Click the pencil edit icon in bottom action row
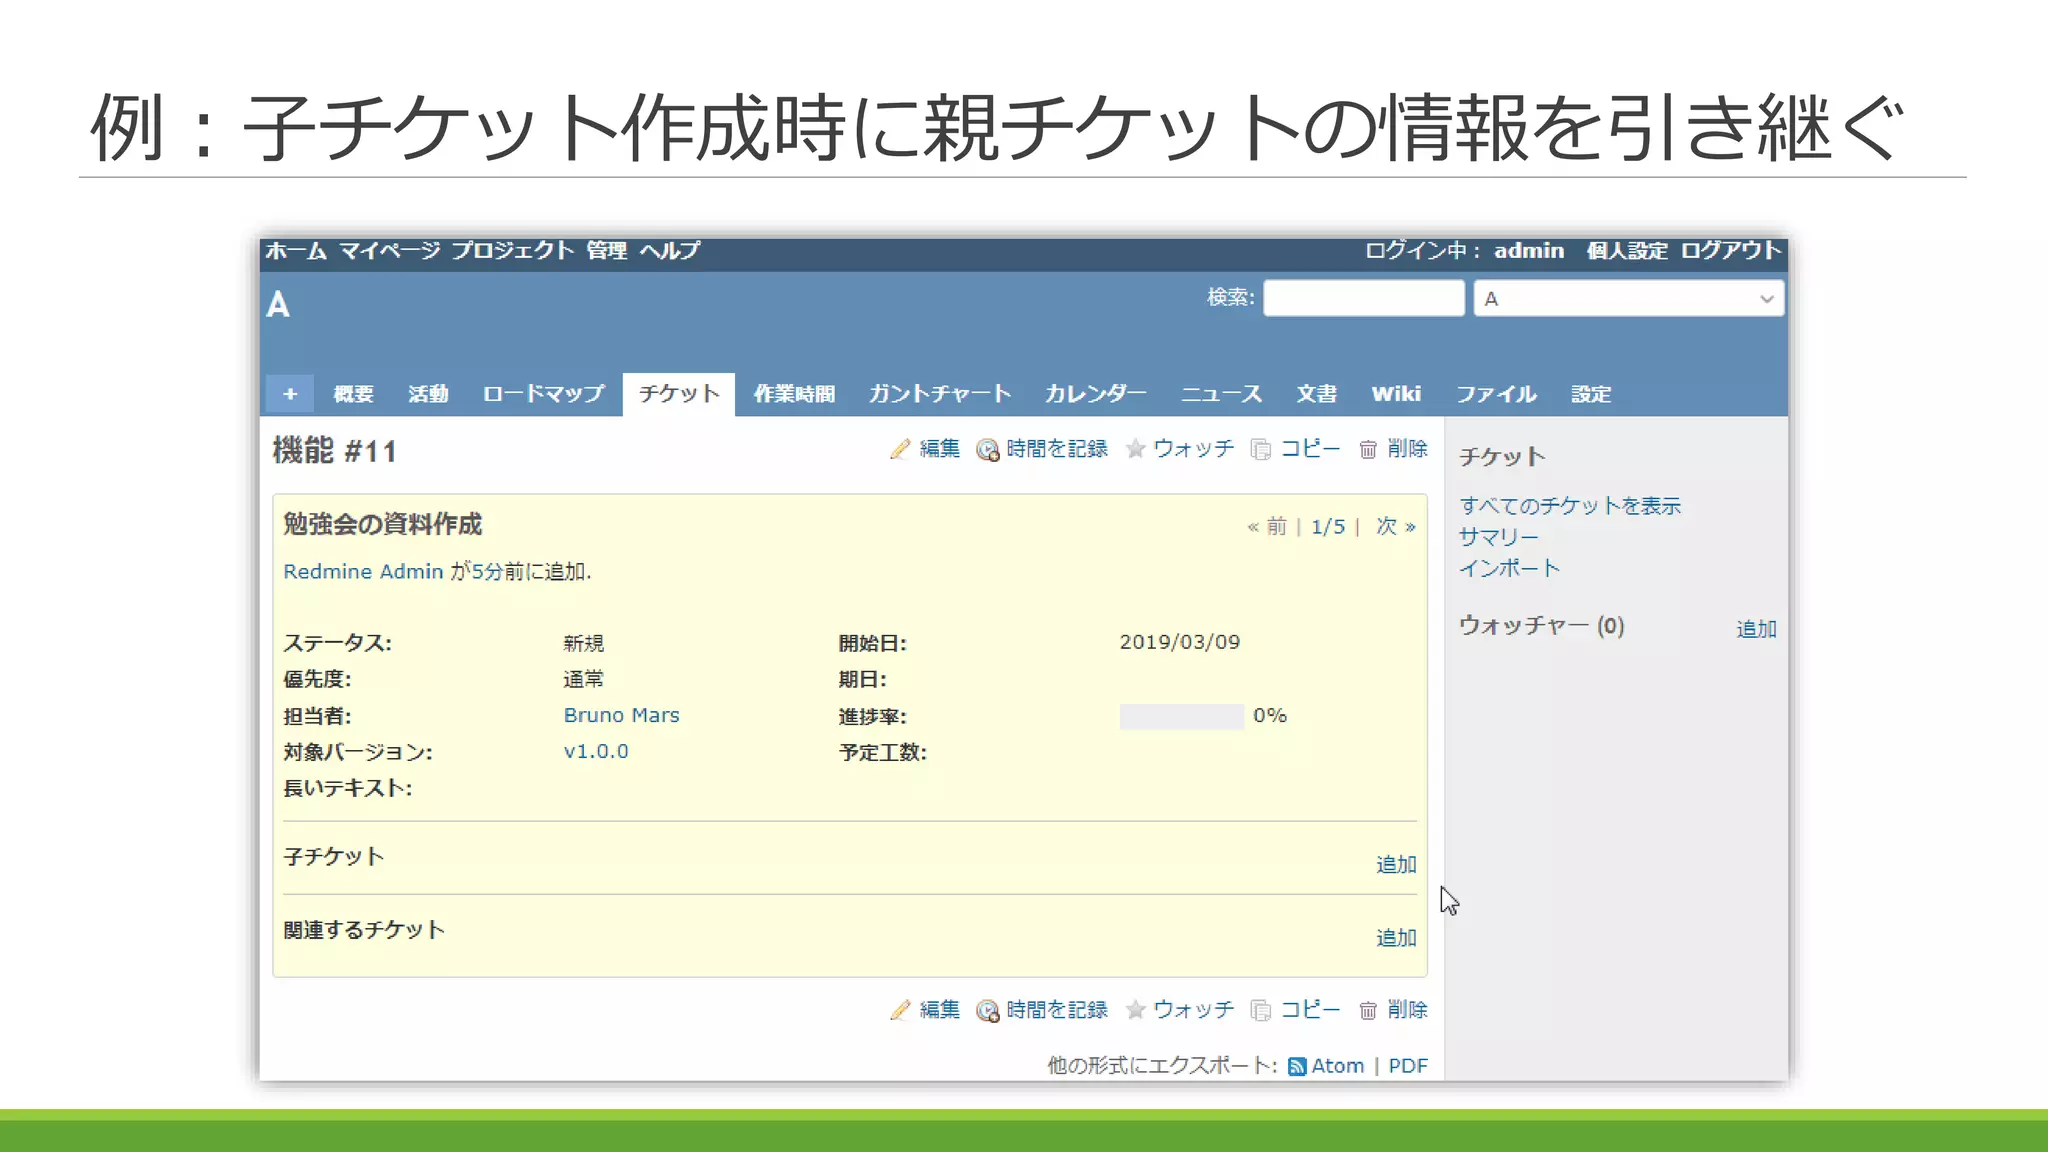Viewport: 2048px width, 1152px height. click(x=900, y=1011)
